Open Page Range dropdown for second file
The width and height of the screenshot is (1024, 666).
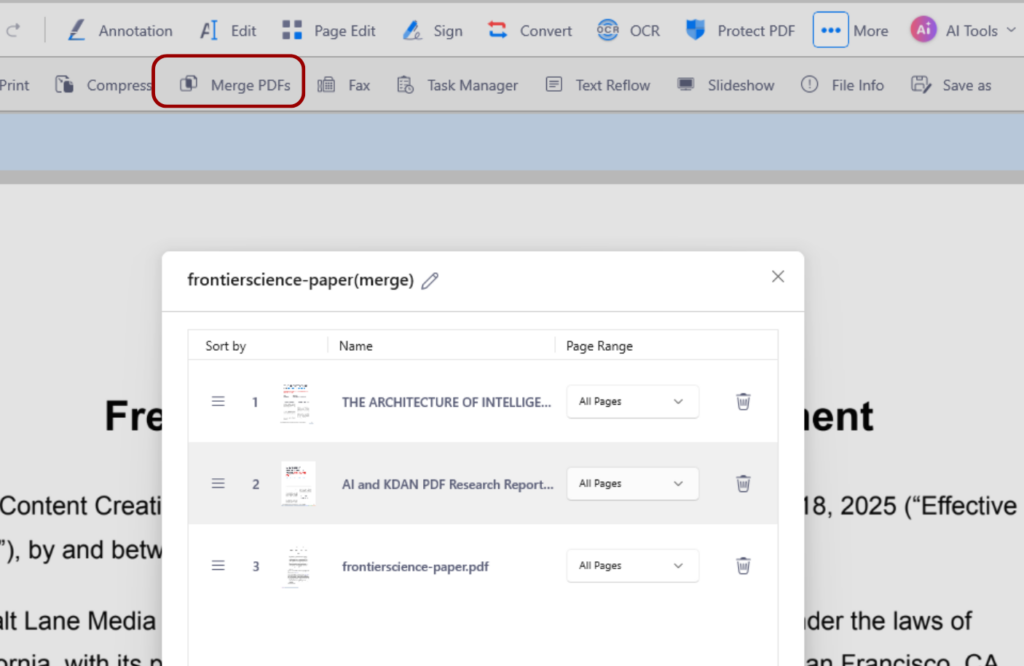632,483
